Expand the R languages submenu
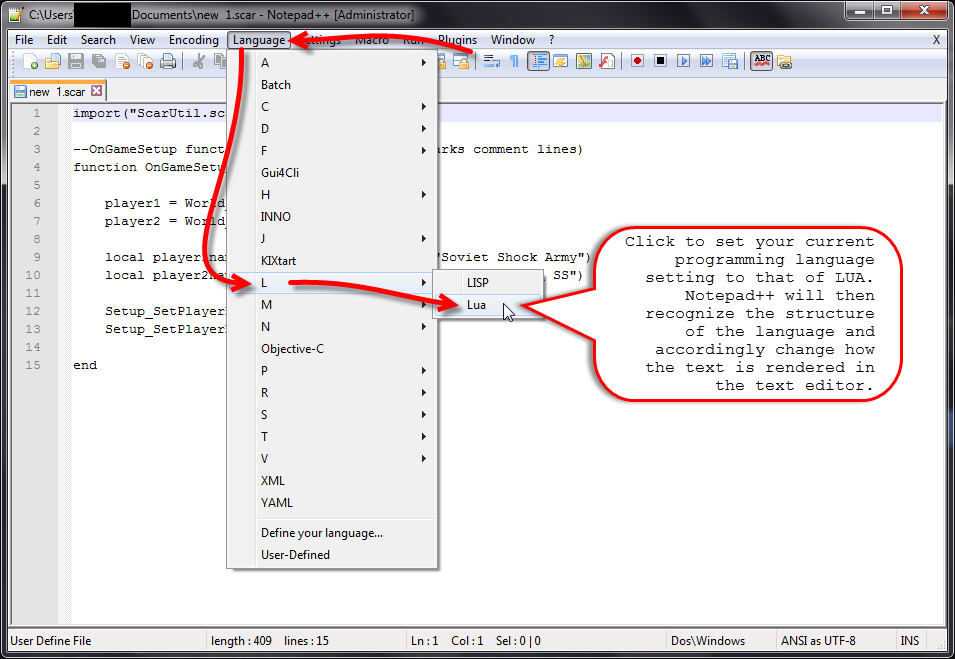The width and height of the screenshot is (955, 659). tap(343, 392)
